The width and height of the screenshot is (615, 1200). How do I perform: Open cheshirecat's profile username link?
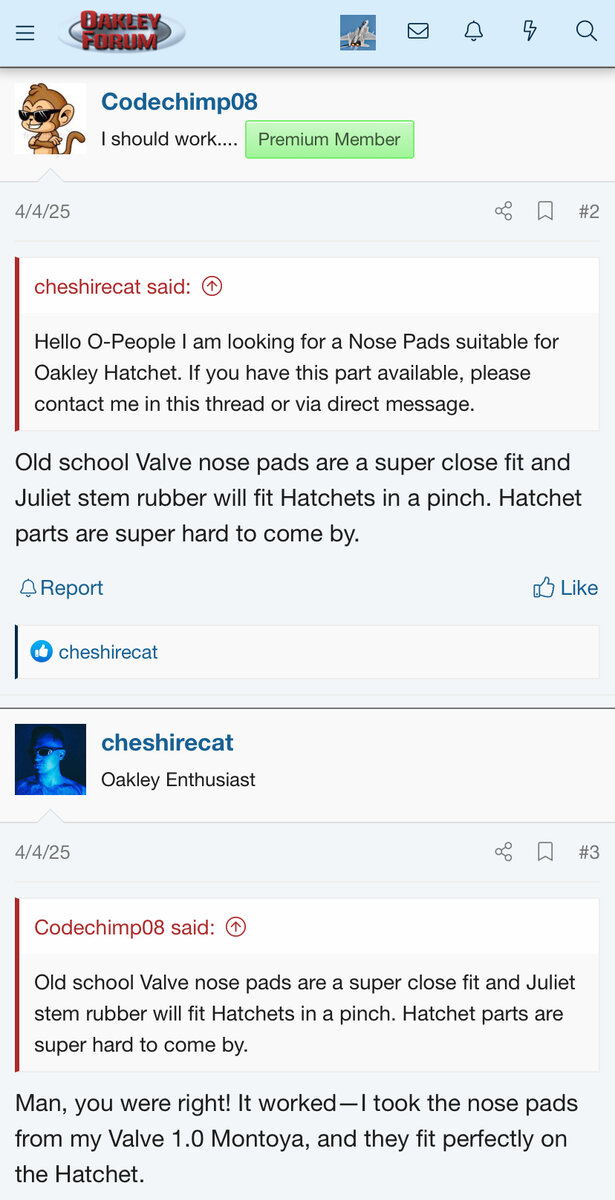coord(167,743)
